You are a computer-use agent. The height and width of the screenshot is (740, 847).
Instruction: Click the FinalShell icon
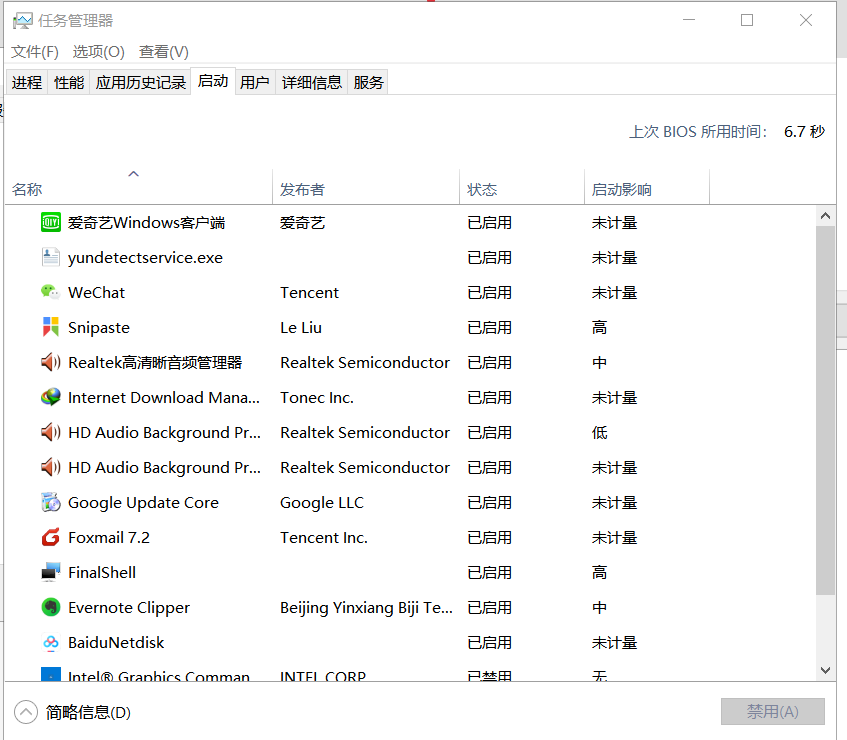[51, 572]
